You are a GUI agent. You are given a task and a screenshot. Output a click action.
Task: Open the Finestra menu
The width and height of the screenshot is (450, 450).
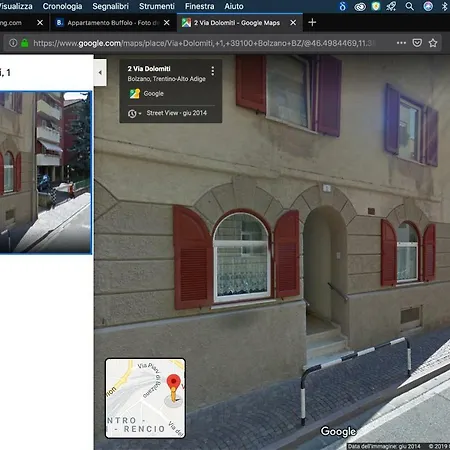(200, 6)
